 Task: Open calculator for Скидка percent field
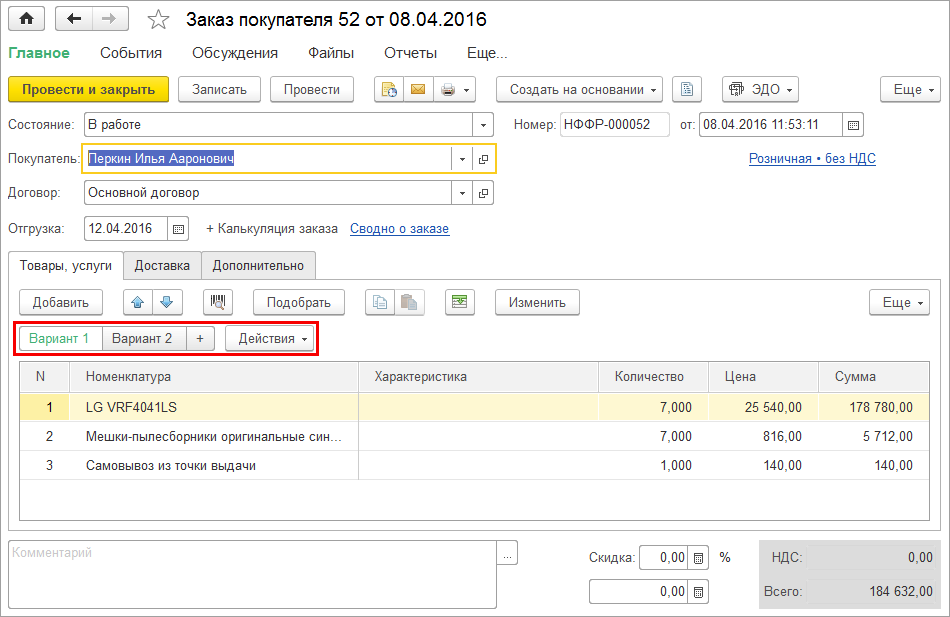pyautogui.click(x=700, y=558)
